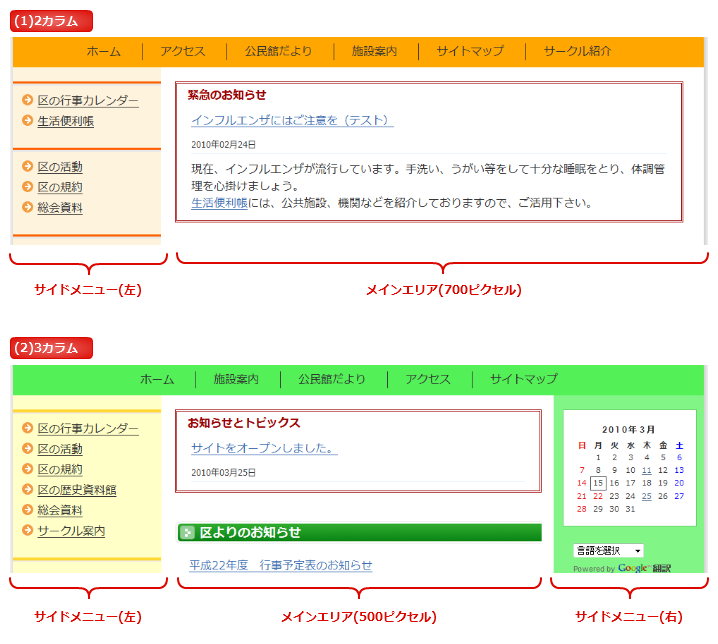Select calendar date 11 in March 2010
The height and width of the screenshot is (644, 718).
tap(647, 470)
